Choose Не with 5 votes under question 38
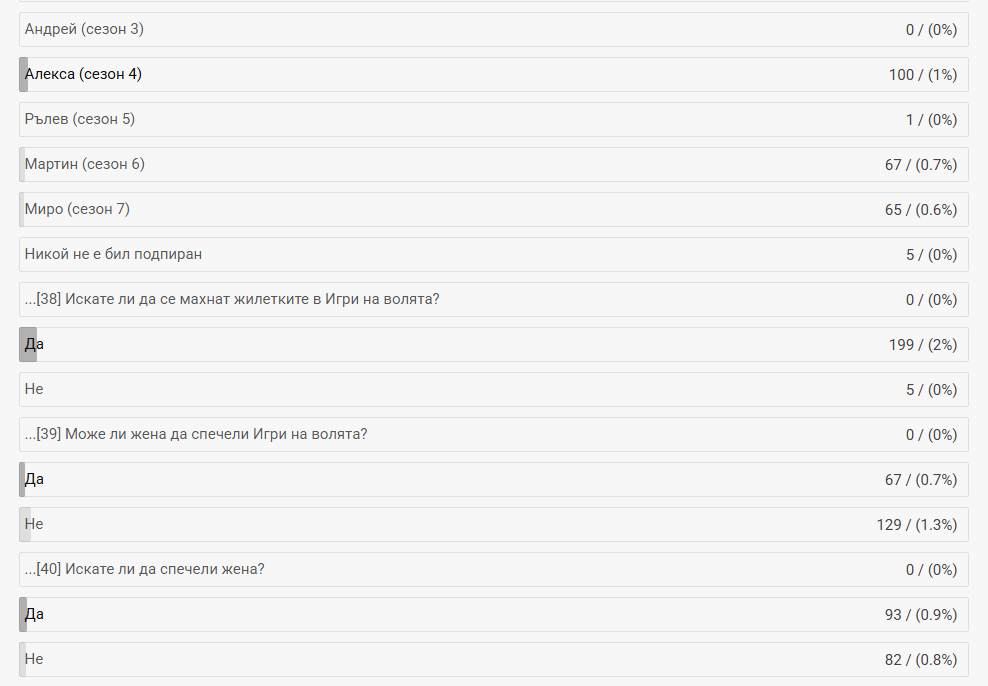 34,389
